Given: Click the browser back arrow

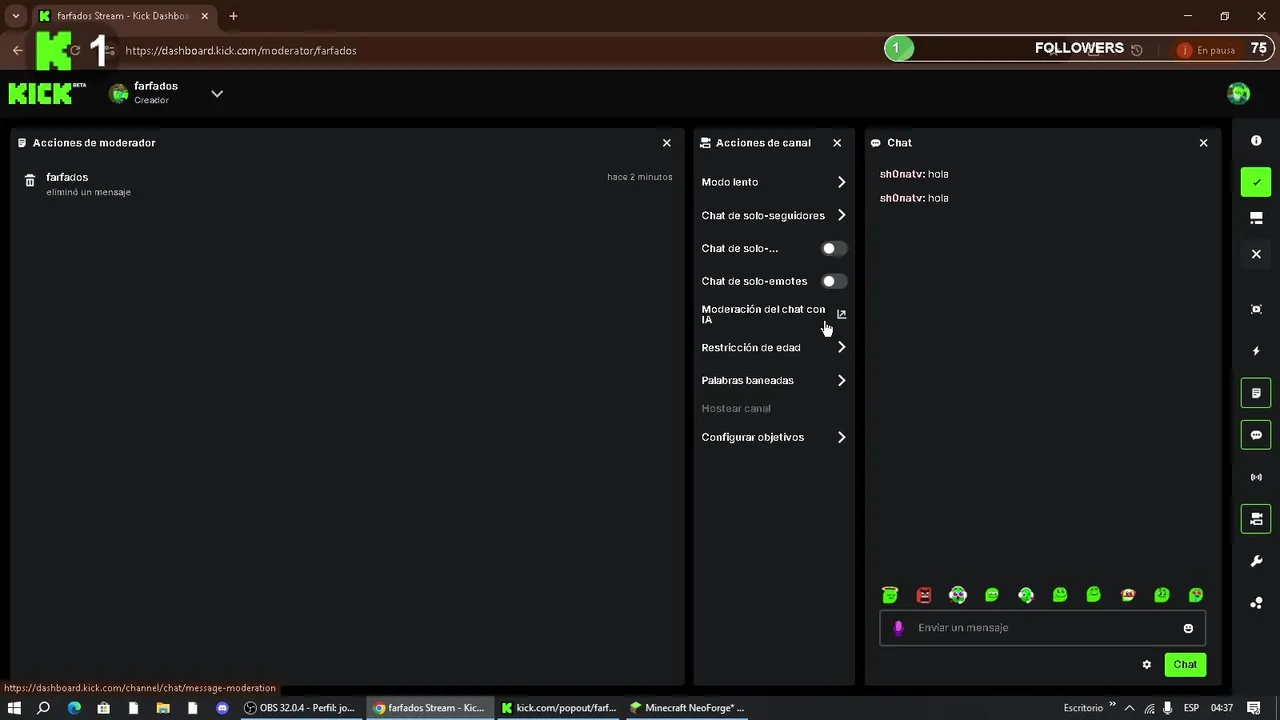Looking at the screenshot, I should pos(17,50).
